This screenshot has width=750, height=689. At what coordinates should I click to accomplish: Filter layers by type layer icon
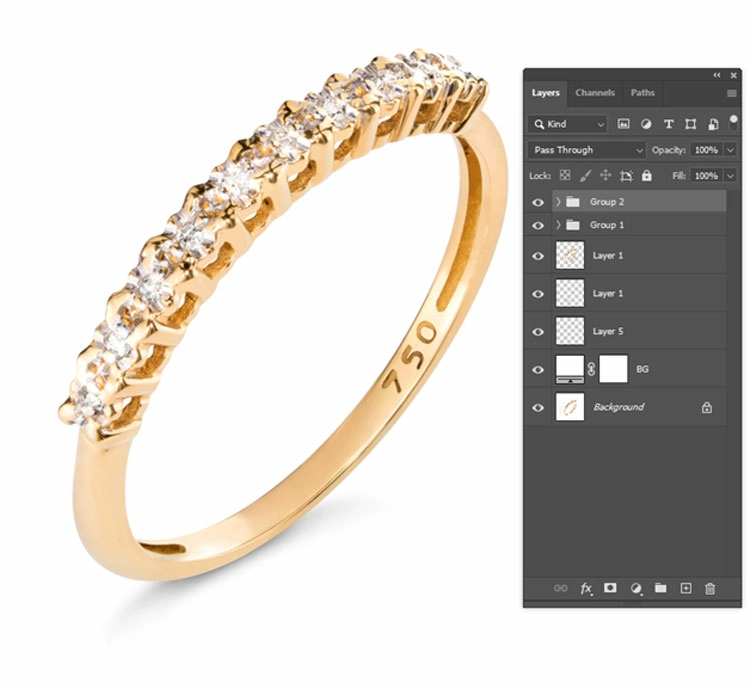pyautogui.click(x=668, y=124)
